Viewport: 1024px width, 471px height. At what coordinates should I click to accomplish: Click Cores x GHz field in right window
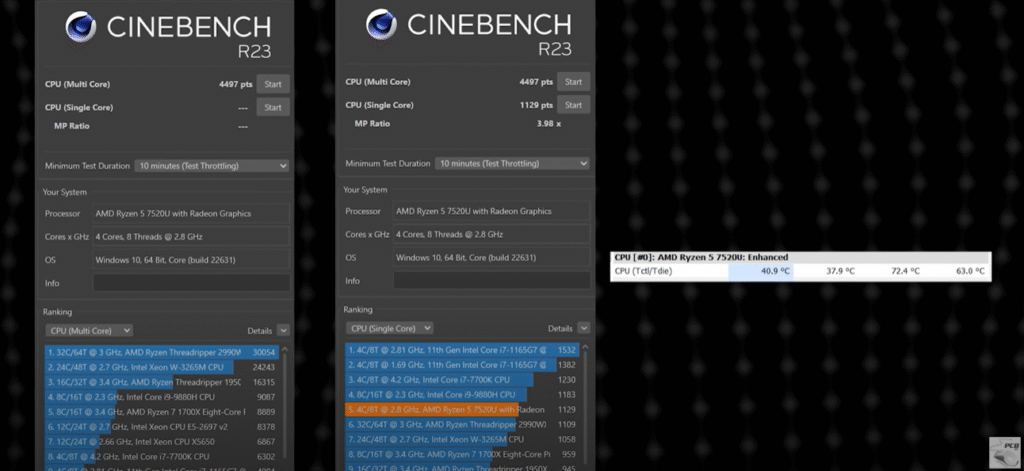point(492,235)
